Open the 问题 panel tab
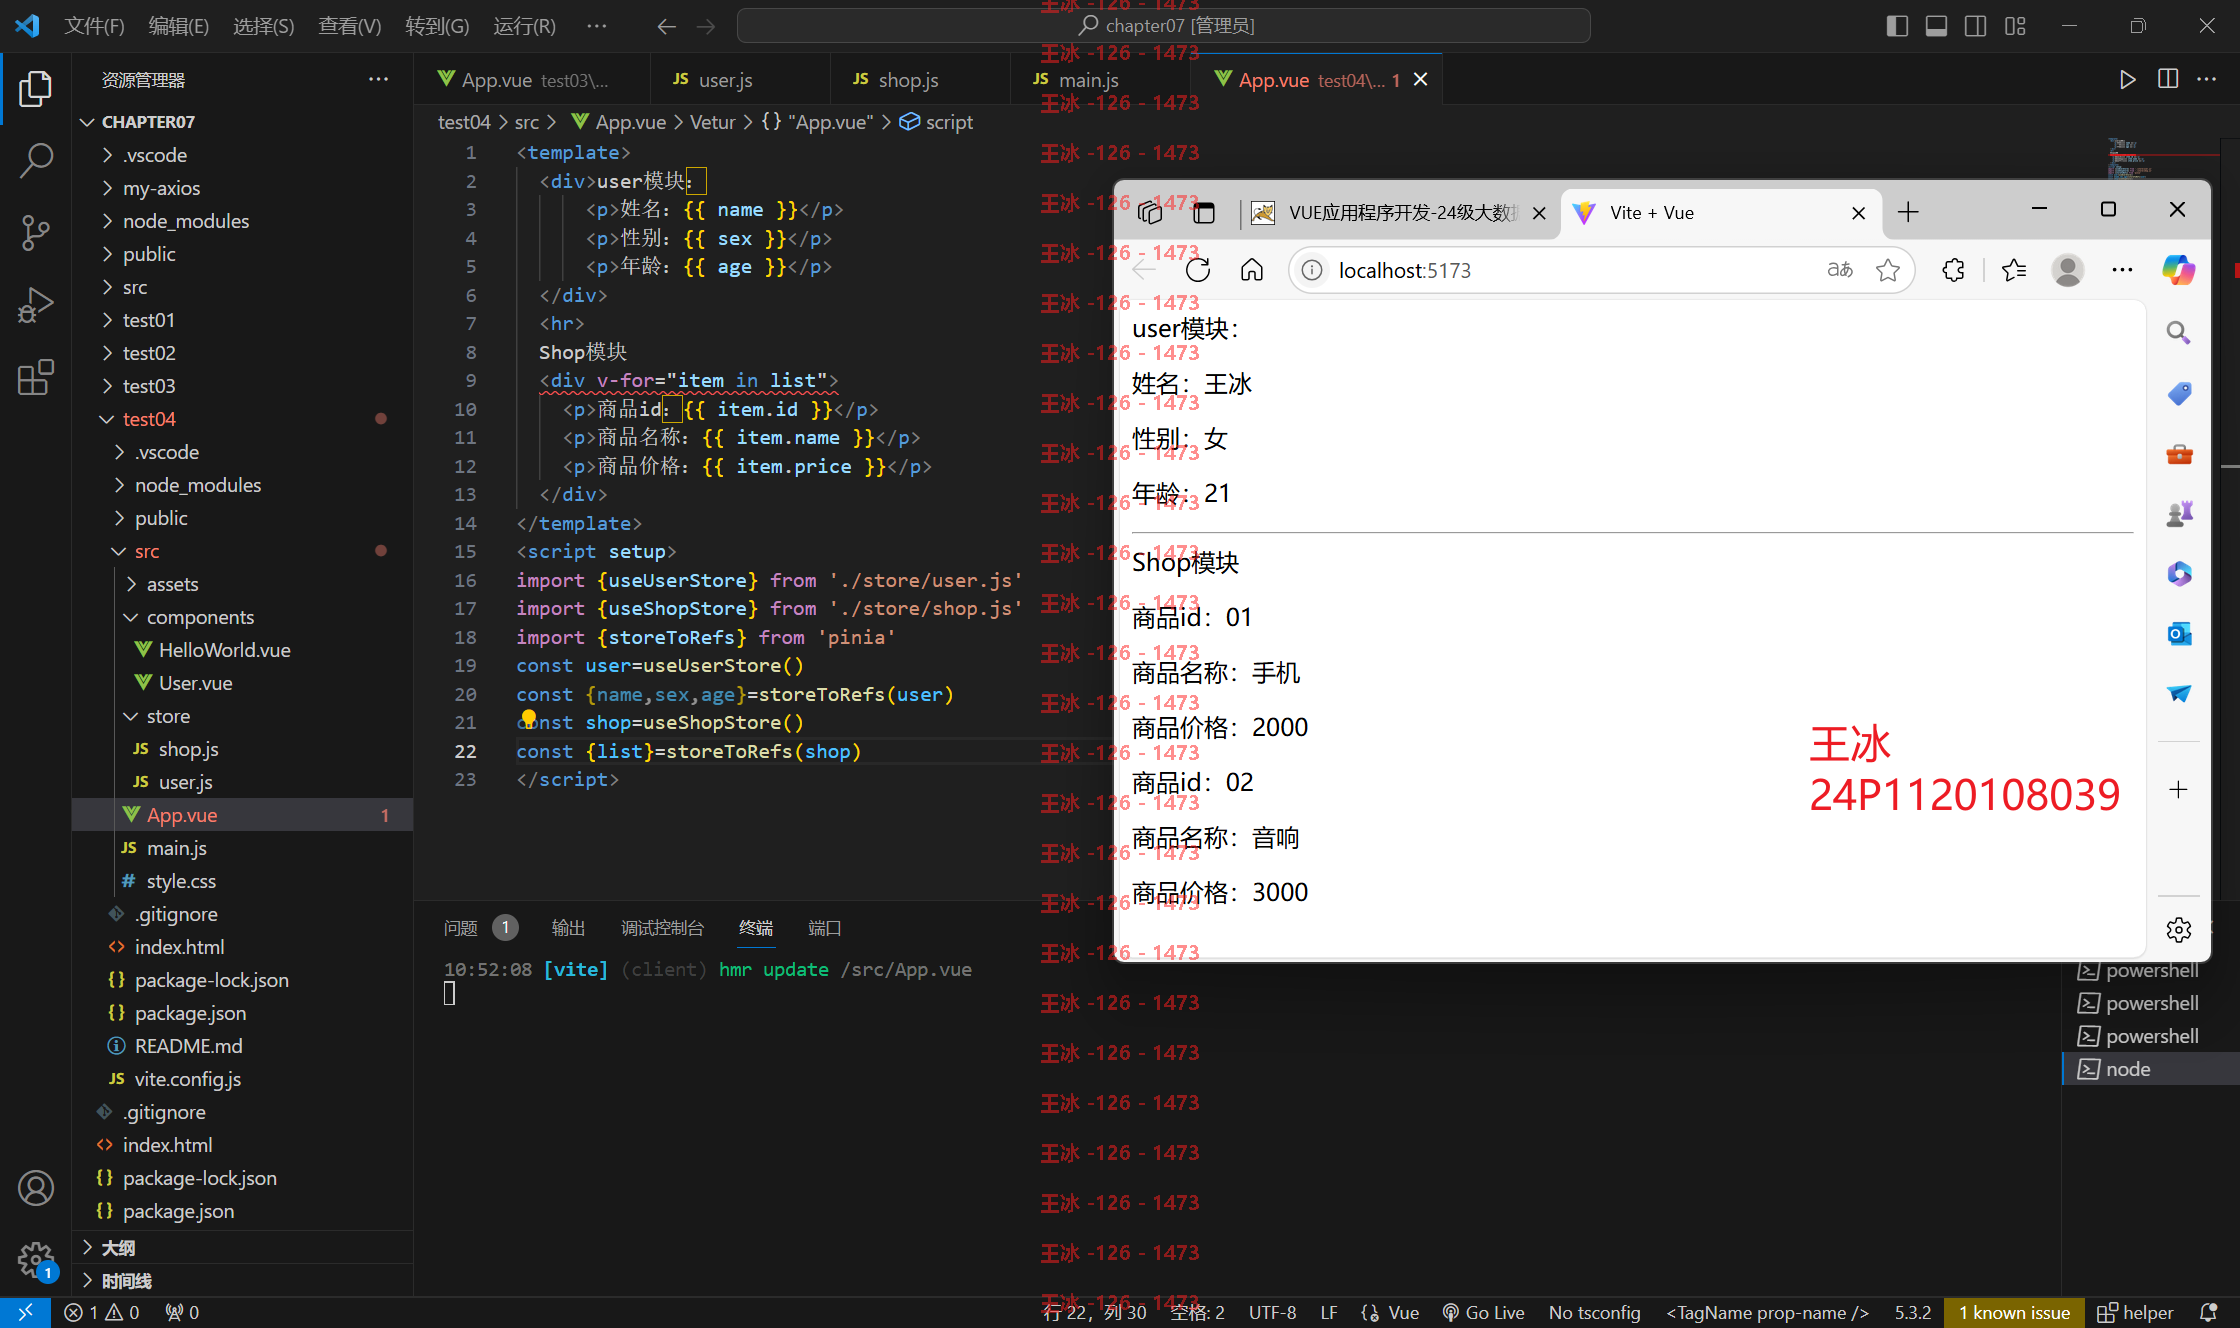2240x1328 pixels. (x=461, y=928)
